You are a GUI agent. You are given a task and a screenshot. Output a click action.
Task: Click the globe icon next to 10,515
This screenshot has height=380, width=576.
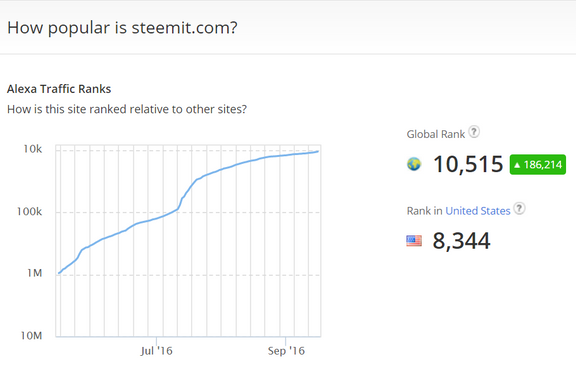click(x=414, y=164)
